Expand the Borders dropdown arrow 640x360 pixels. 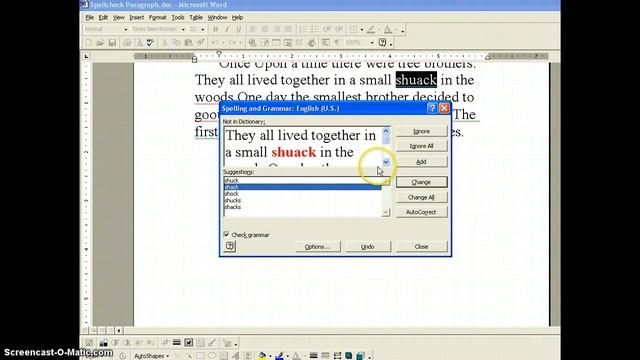[x=362, y=29]
